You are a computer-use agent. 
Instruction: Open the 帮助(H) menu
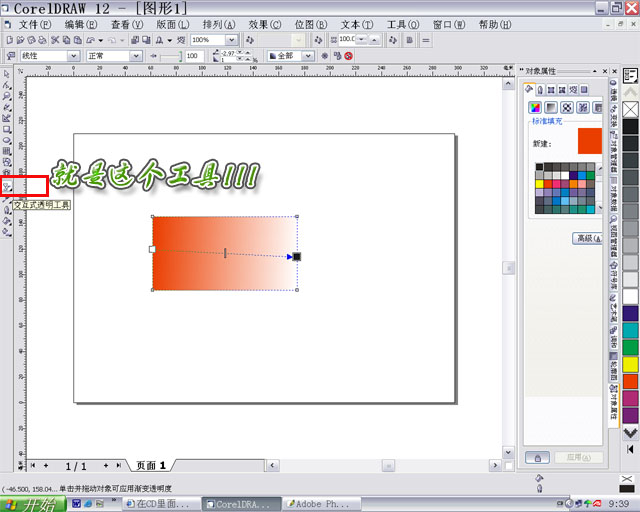pos(495,24)
